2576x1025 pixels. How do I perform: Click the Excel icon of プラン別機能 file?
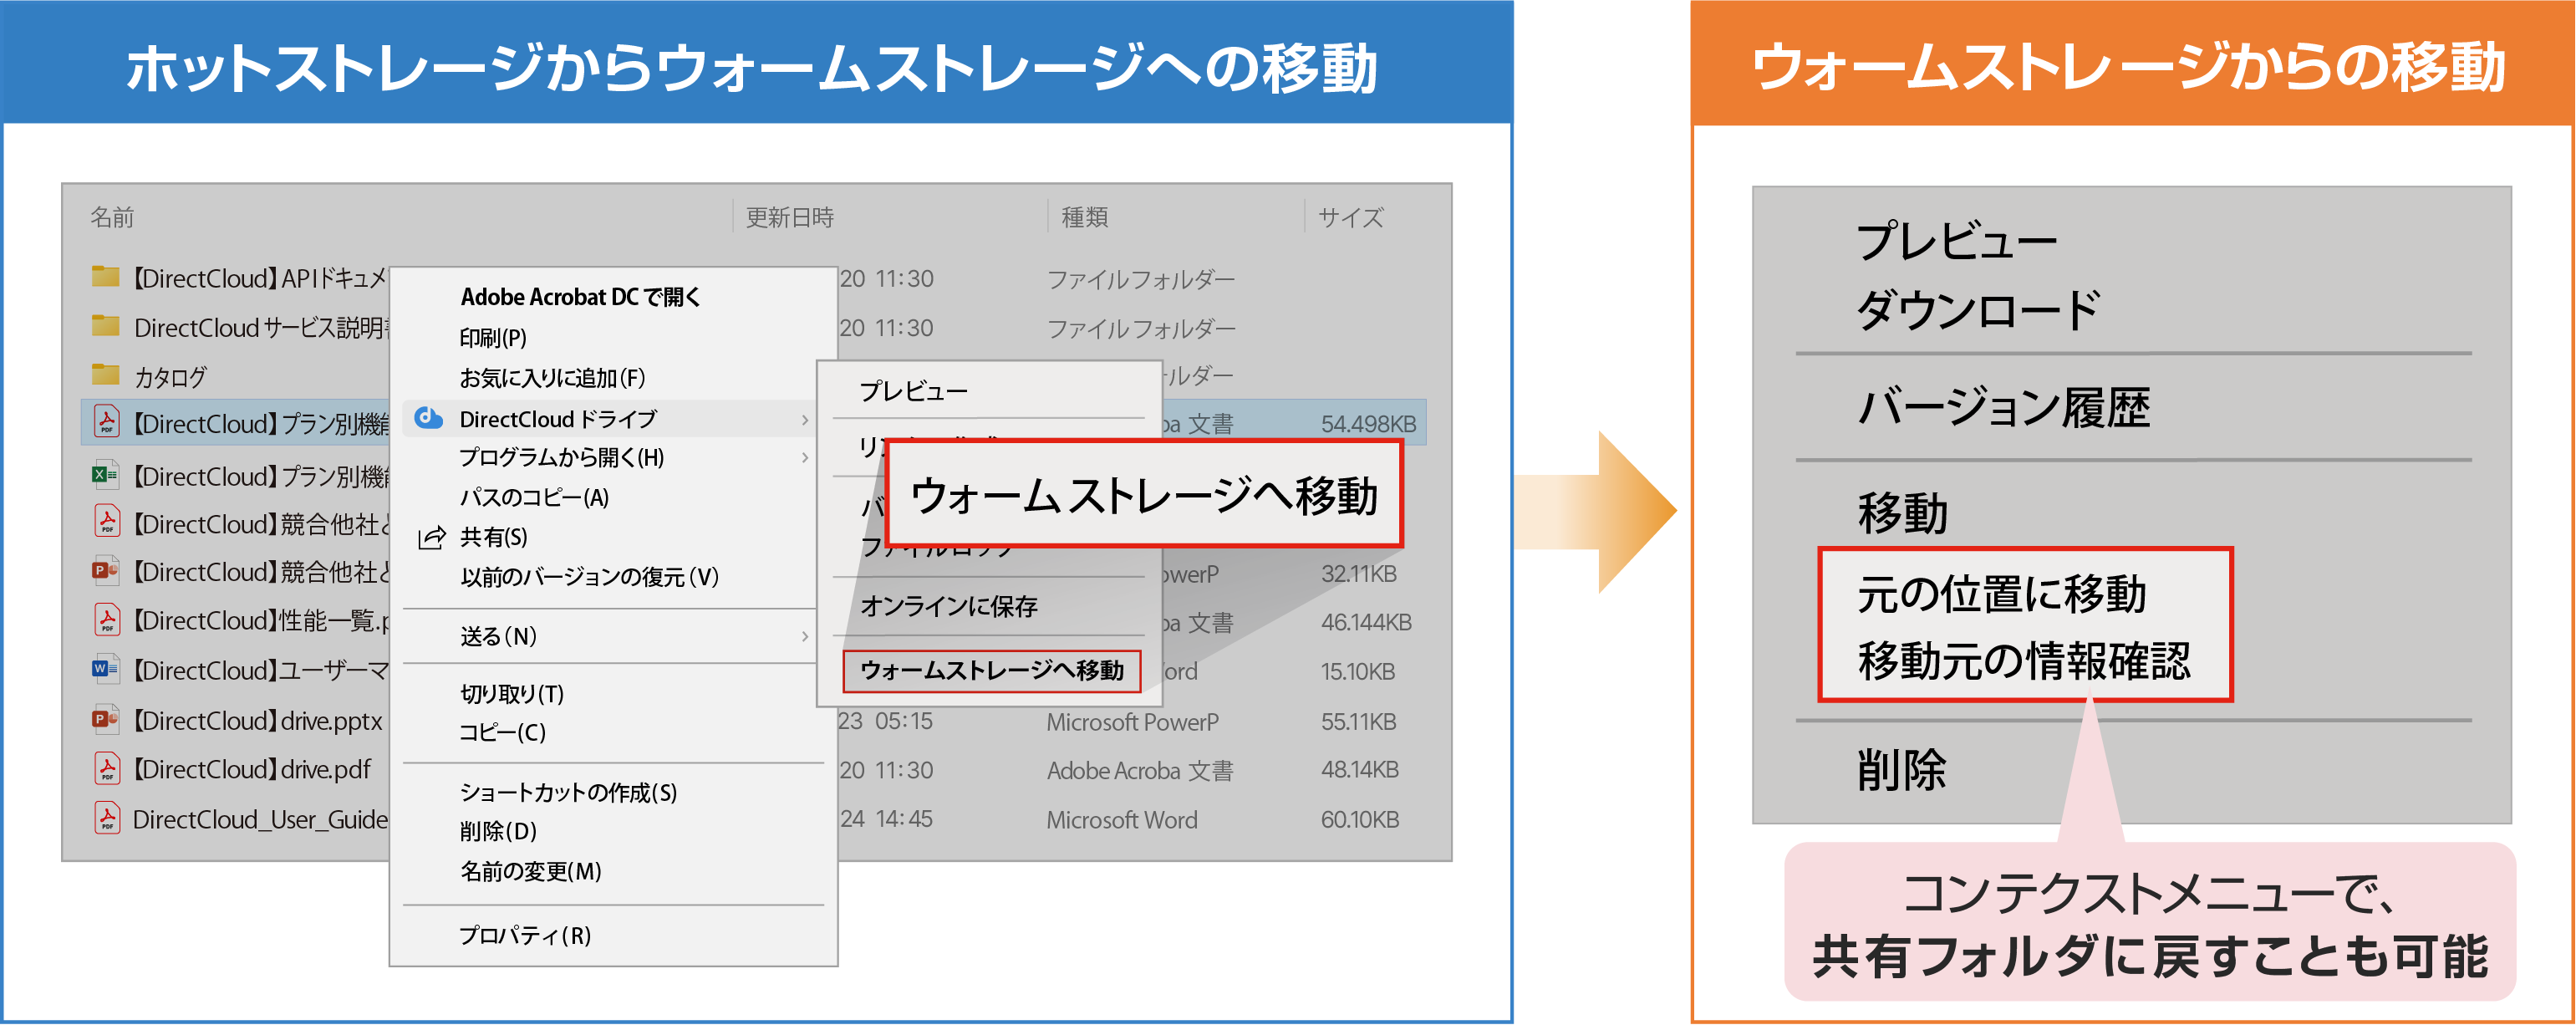point(105,474)
